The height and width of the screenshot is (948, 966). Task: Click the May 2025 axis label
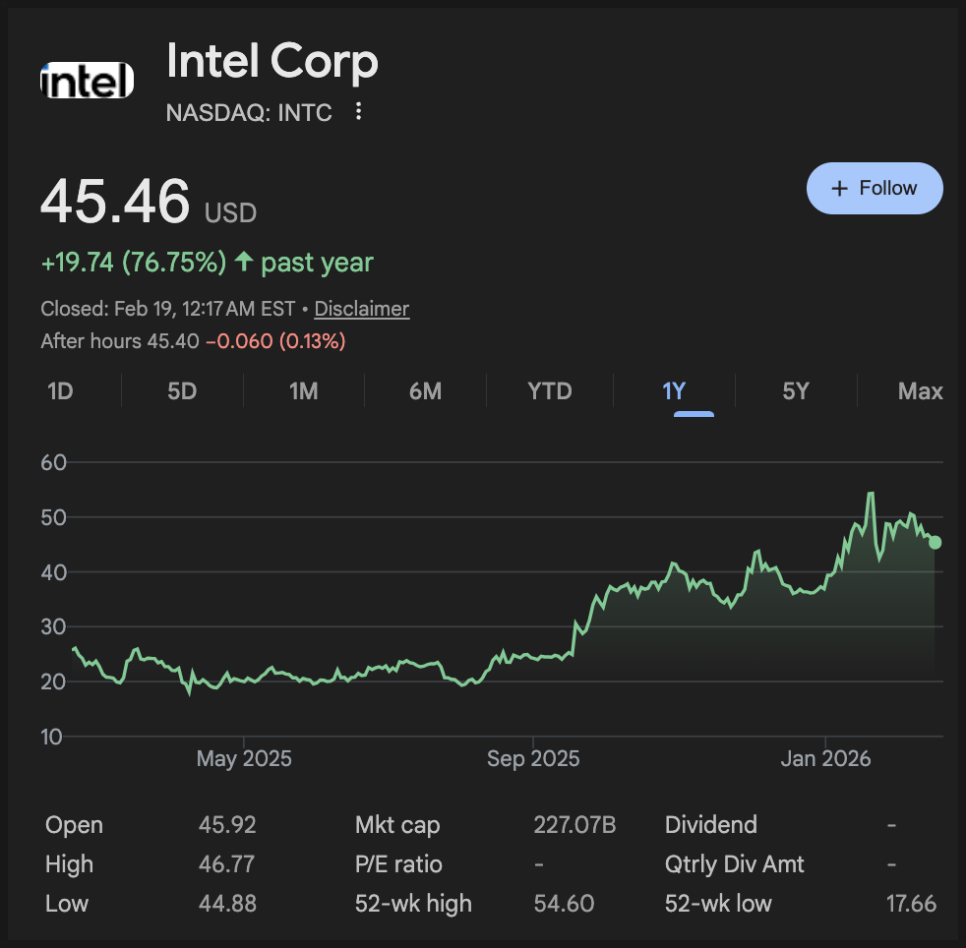244,759
